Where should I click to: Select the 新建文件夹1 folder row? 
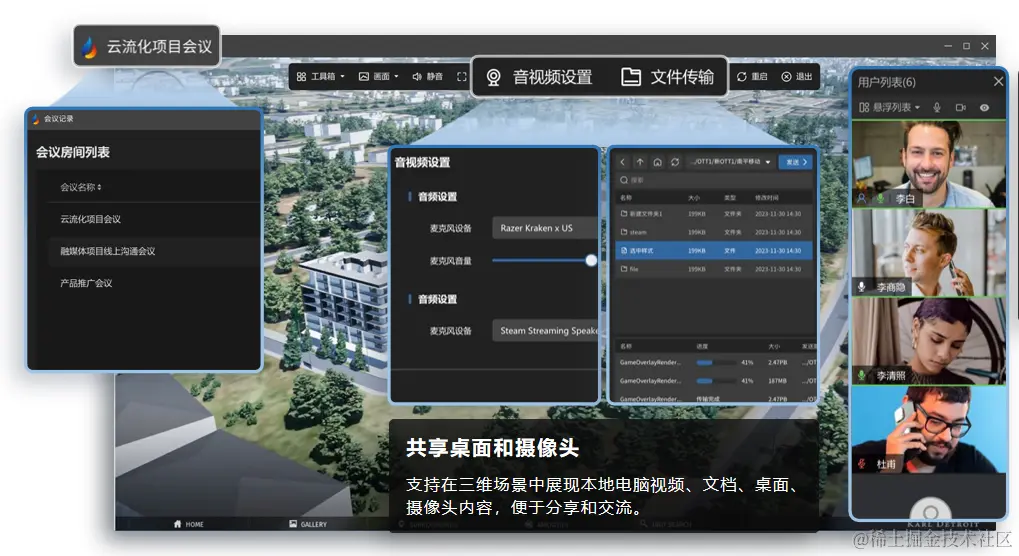[x=714, y=214]
